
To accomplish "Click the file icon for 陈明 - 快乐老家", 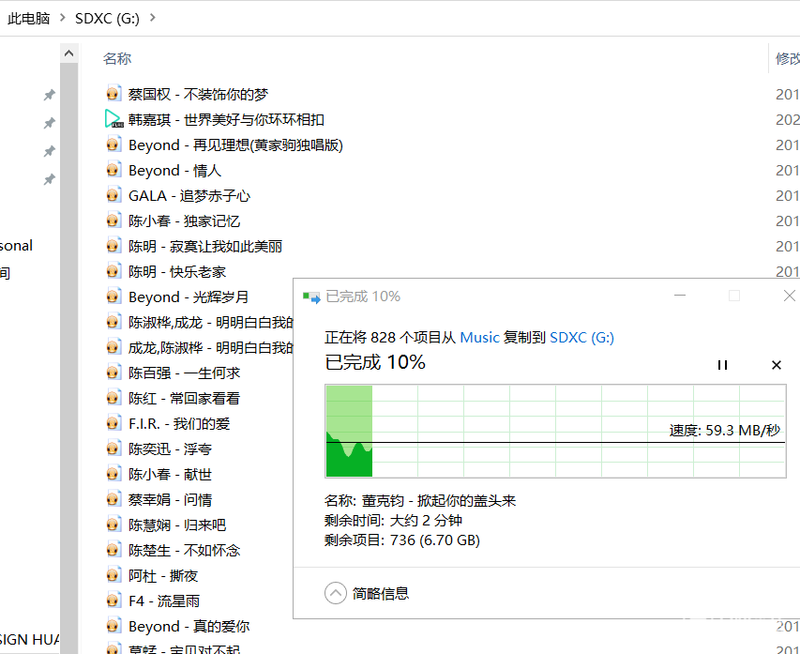I will tap(114, 271).
